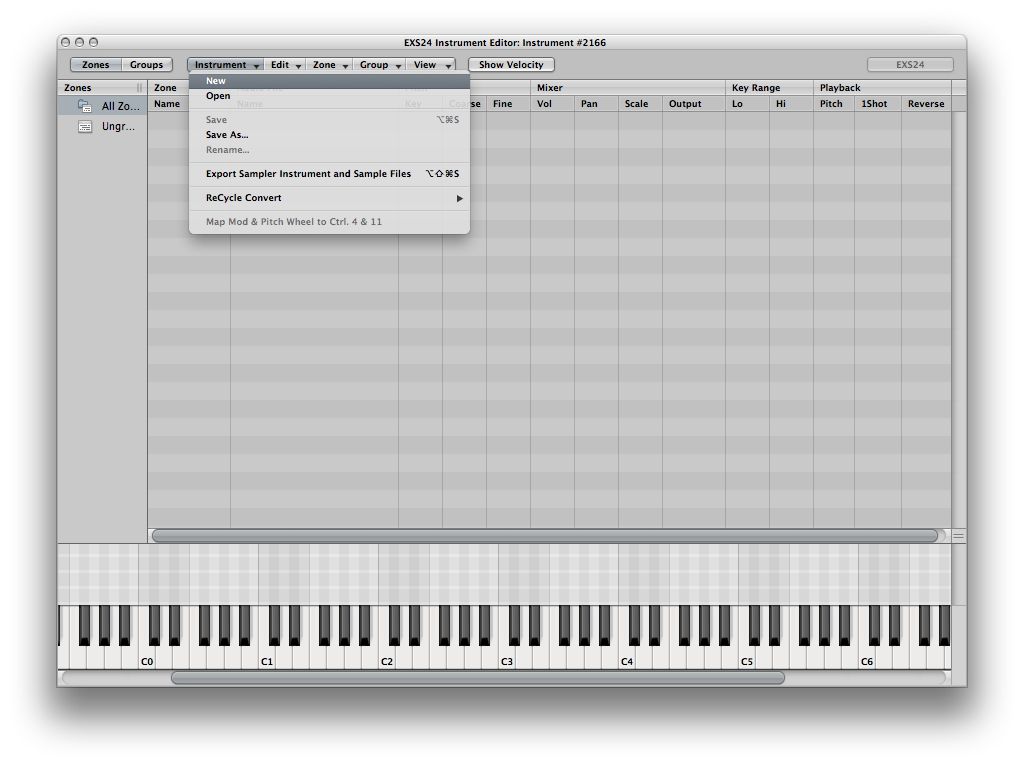Click the C1 key on the keyboard
Viewport: 1024px width, 766px height.
[x=267, y=657]
